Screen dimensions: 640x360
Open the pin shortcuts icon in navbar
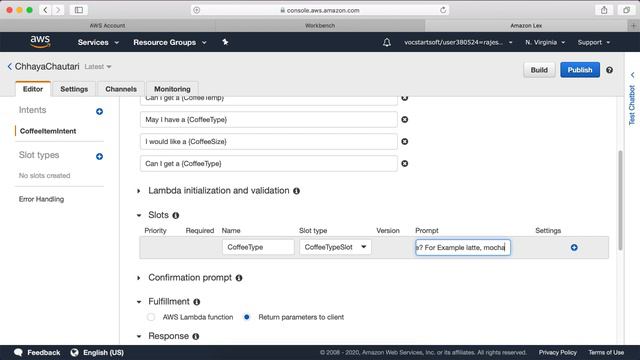point(225,42)
